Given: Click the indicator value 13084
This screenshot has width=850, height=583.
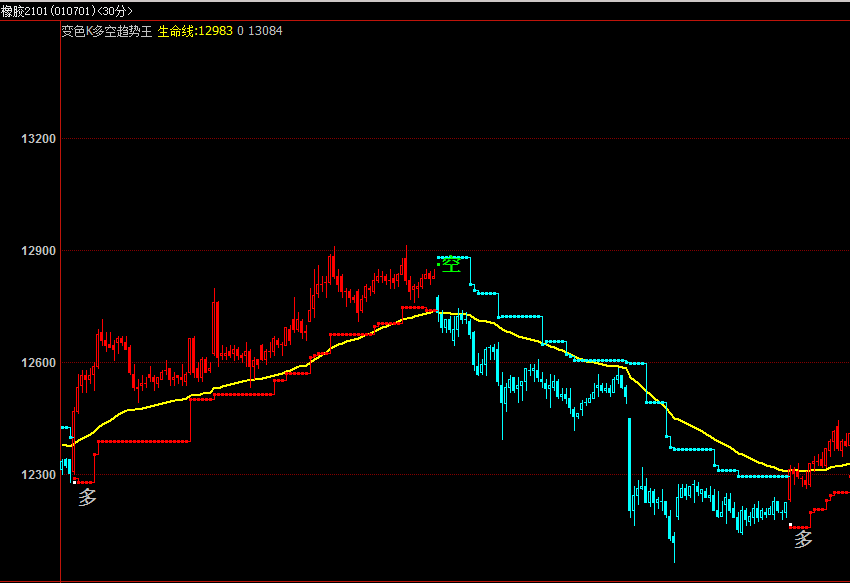Looking at the screenshot, I should (x=265, y=31).
